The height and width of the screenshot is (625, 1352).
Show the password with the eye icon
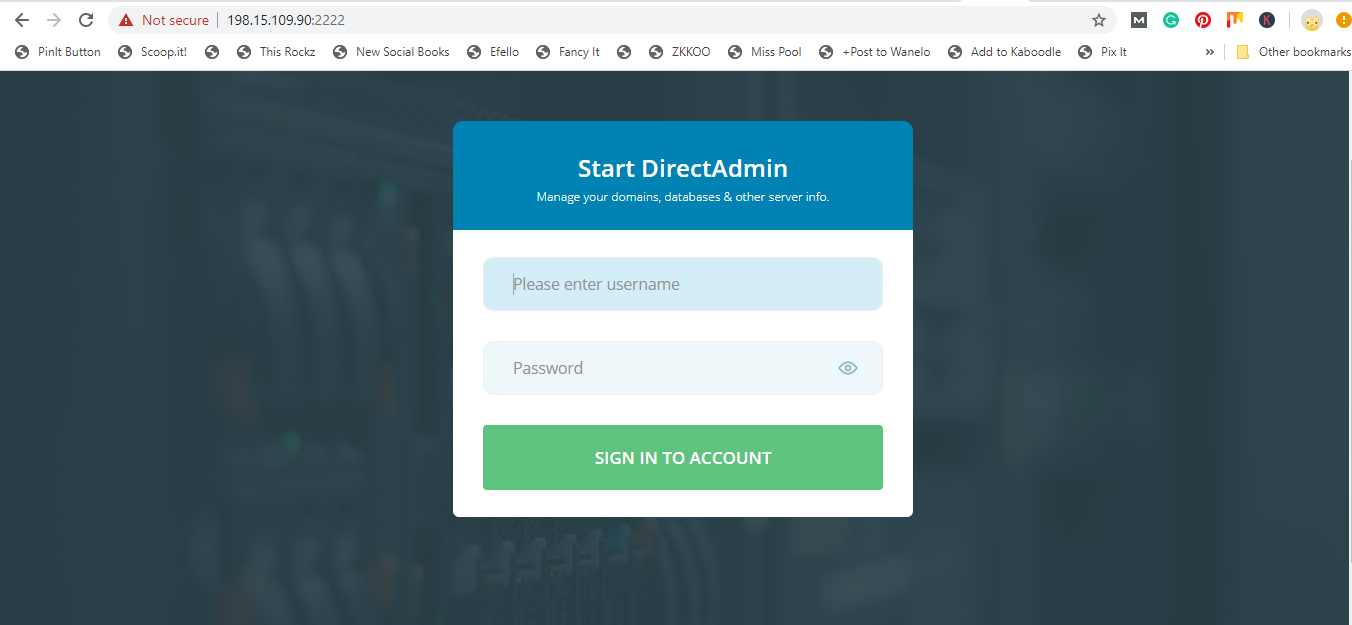pos(848,368)
